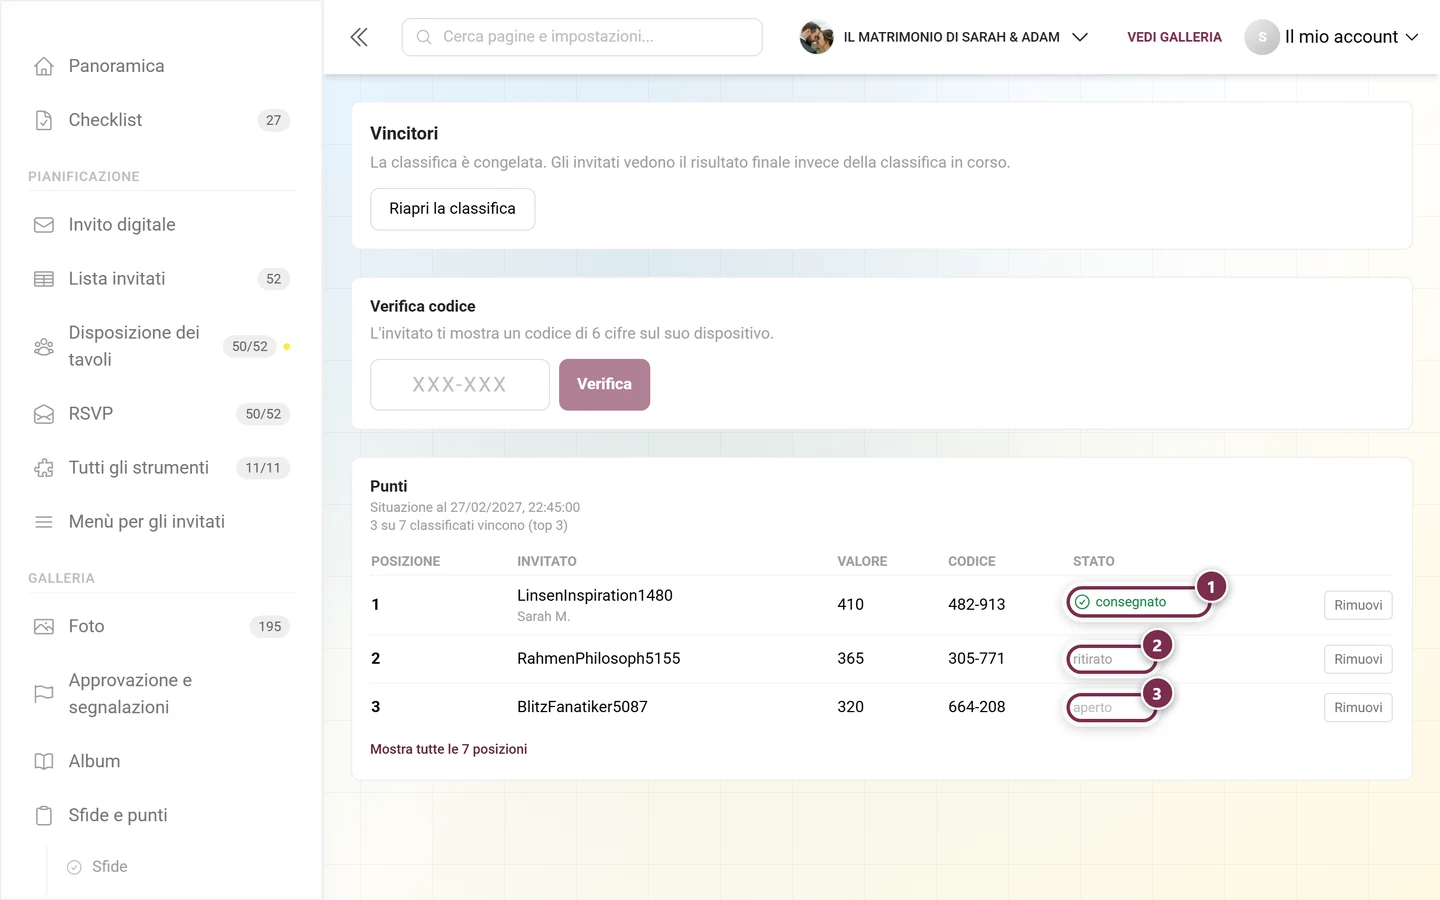Expand the Il mio account menu
The image size is (1440, 900).
1332,37
